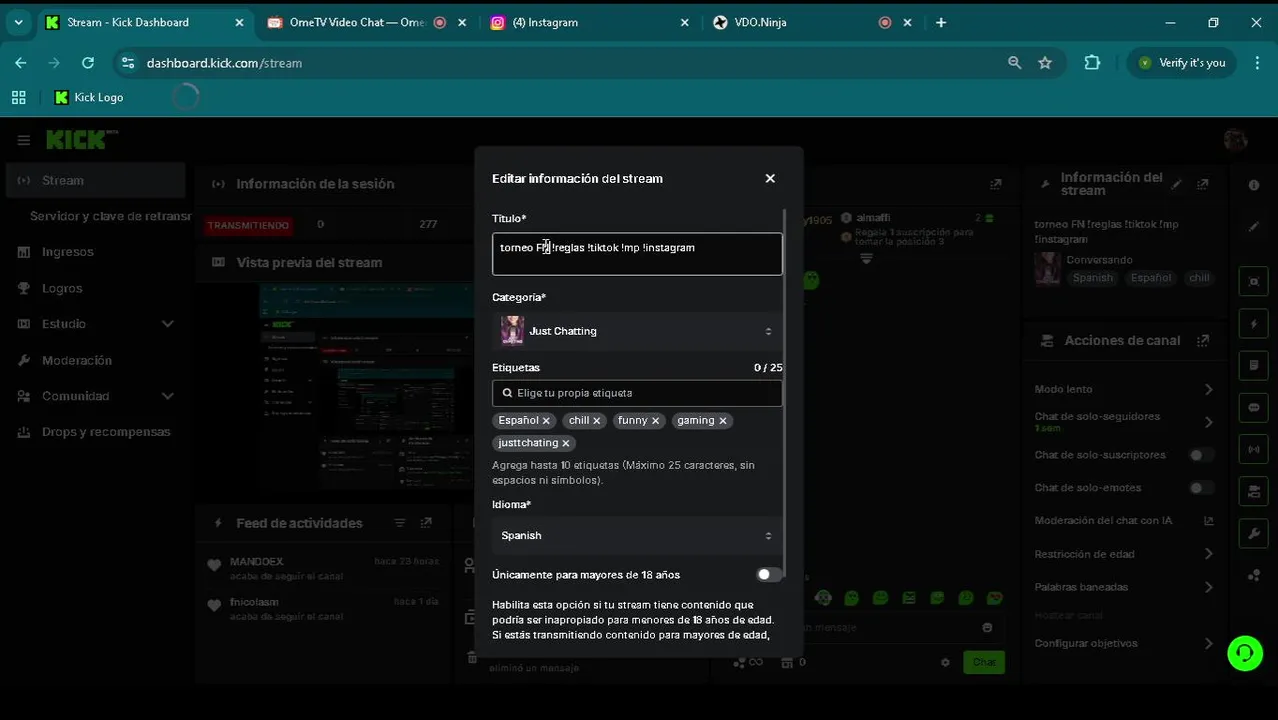Click the Verify it's you button

point(1181,63)
